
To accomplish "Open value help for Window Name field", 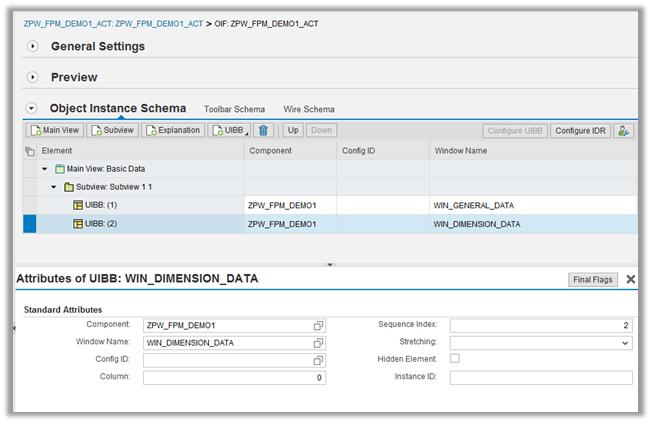I will click(x=318, y=343).
